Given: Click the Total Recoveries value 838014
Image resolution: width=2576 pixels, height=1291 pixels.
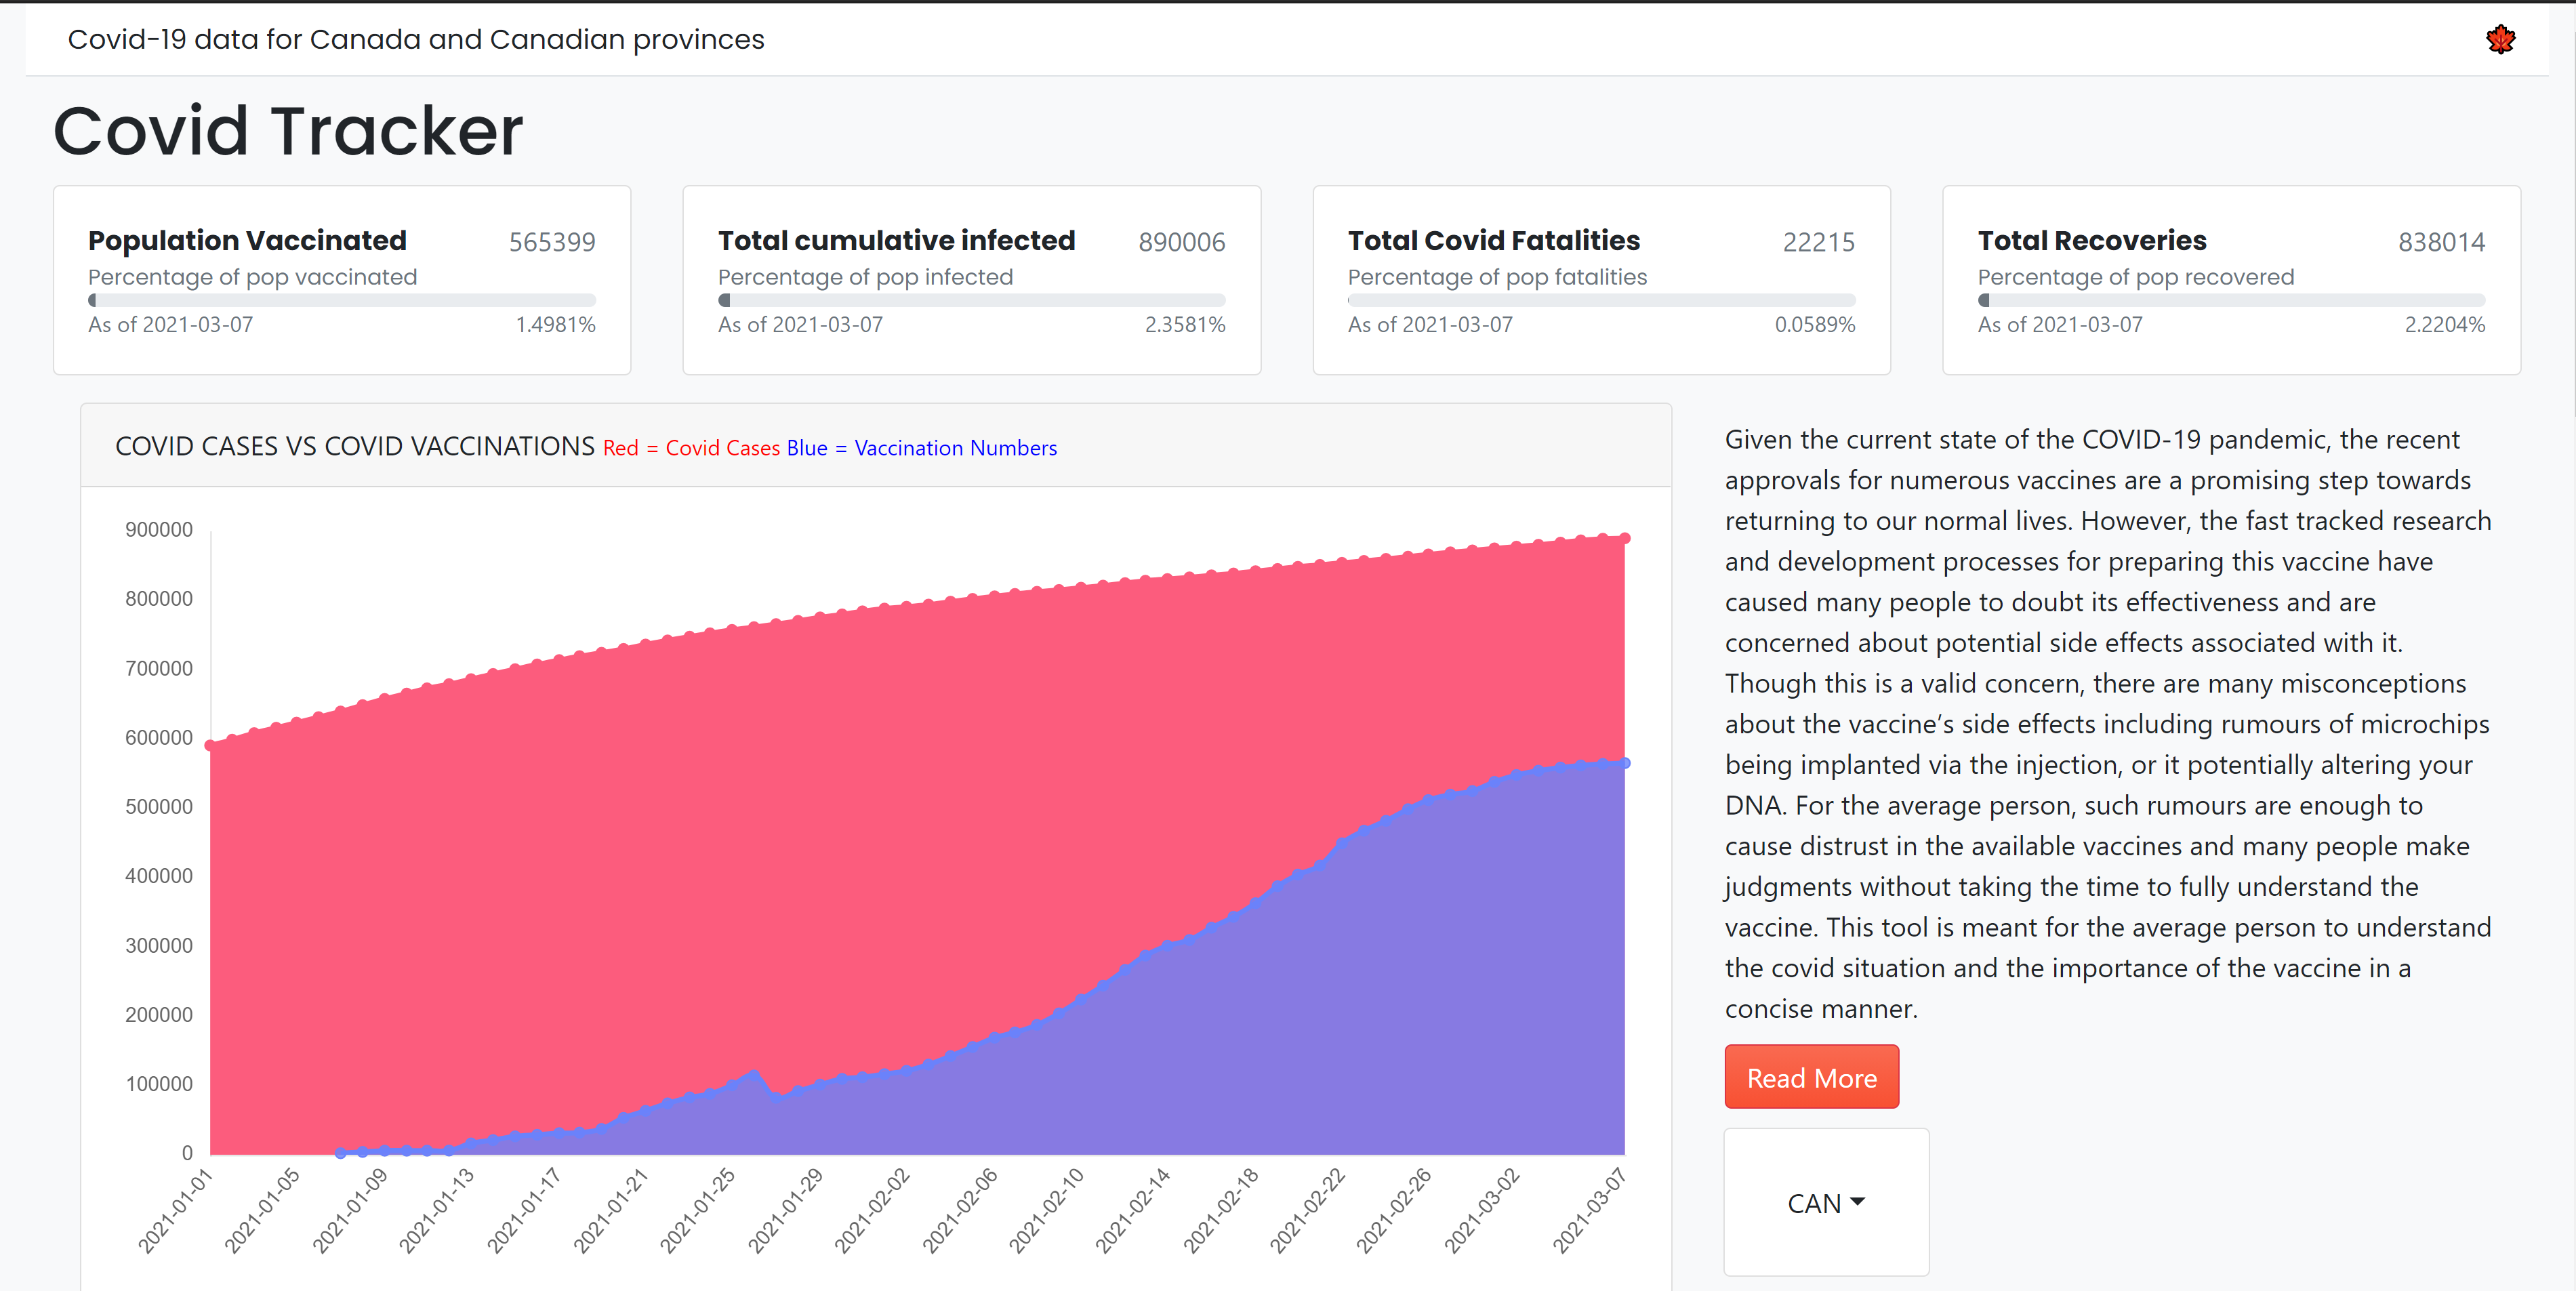Looking at the screenshot, I should (2441, 242).
